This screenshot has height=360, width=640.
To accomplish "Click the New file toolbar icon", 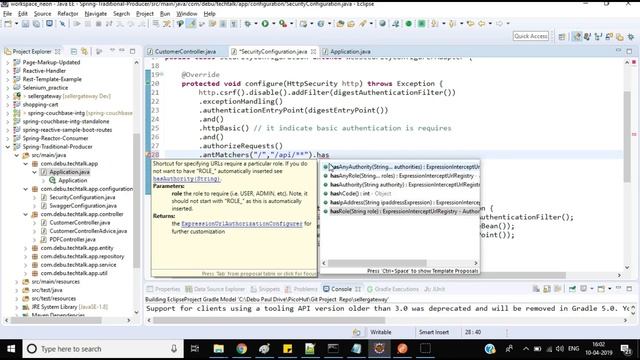I will pyautogui.click(x=8, y=24).
